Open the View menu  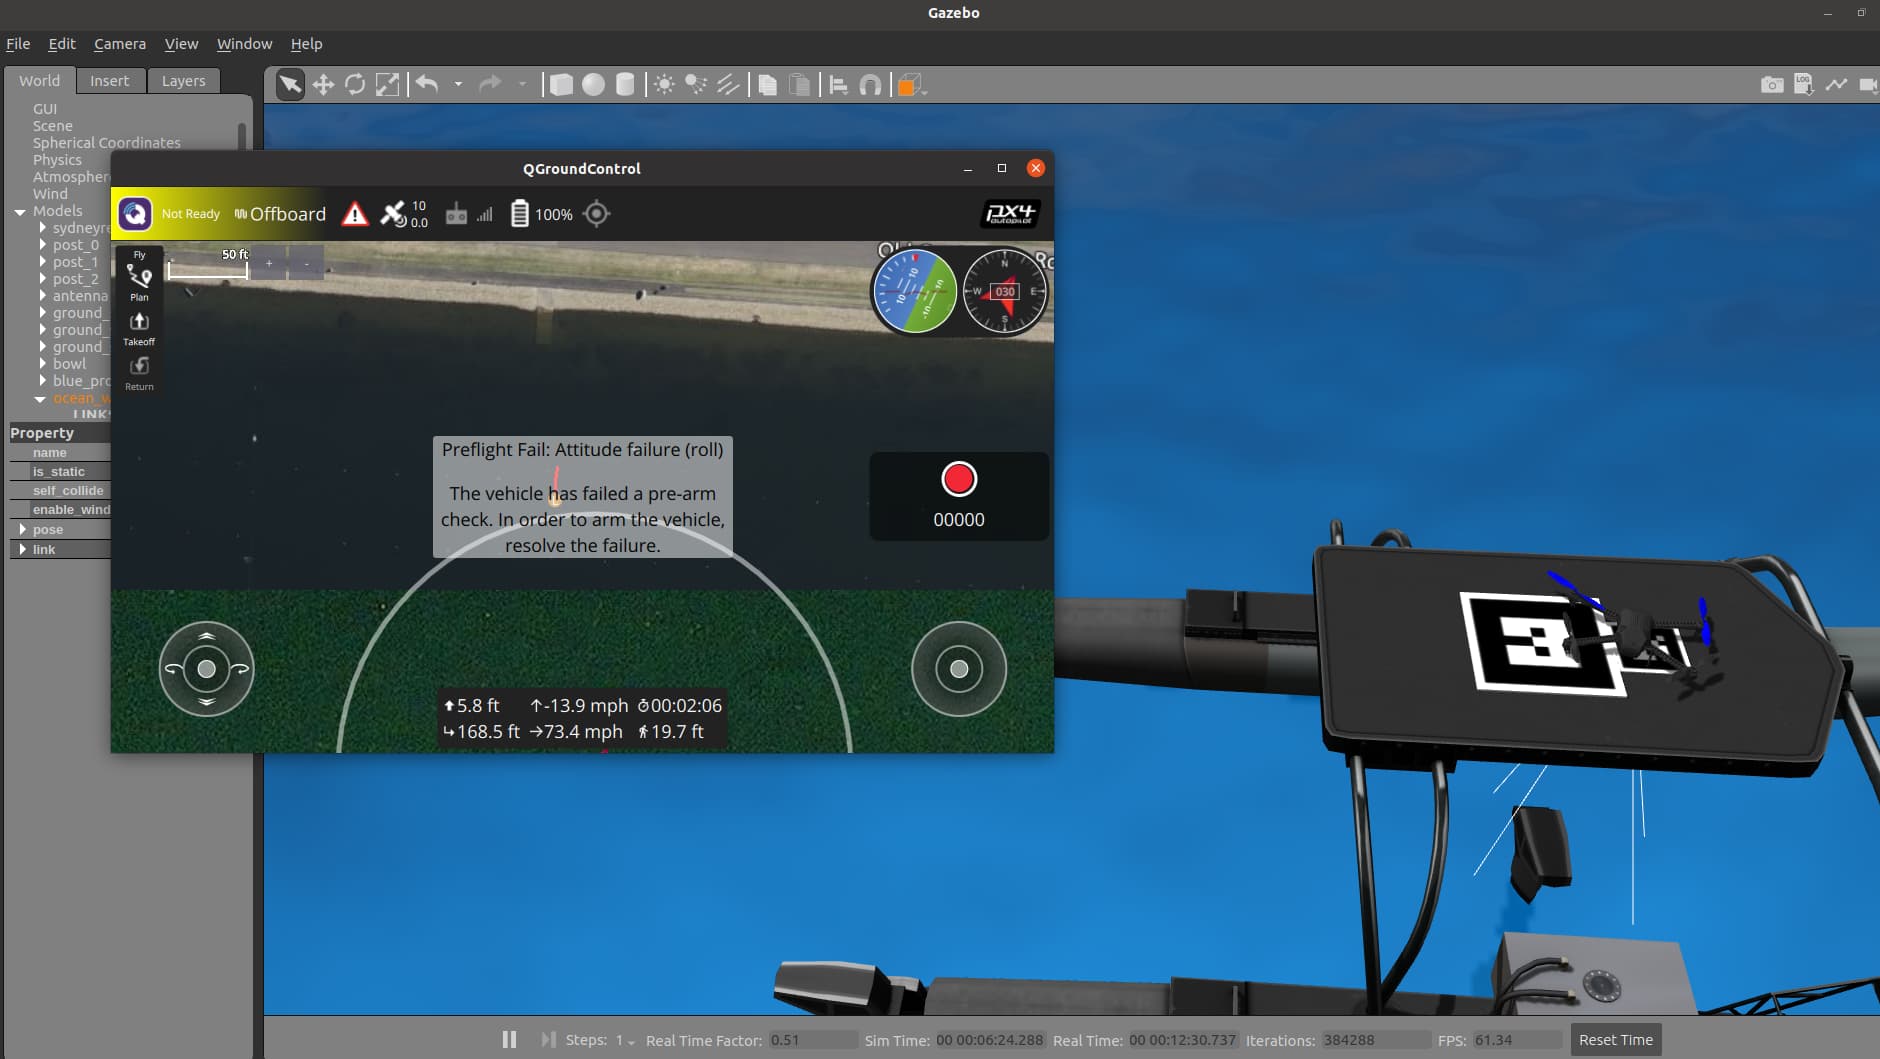181,44
